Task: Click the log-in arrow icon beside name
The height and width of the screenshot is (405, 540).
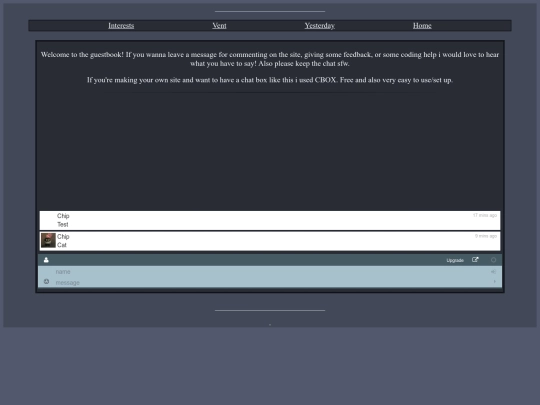Action: point(493,272)
